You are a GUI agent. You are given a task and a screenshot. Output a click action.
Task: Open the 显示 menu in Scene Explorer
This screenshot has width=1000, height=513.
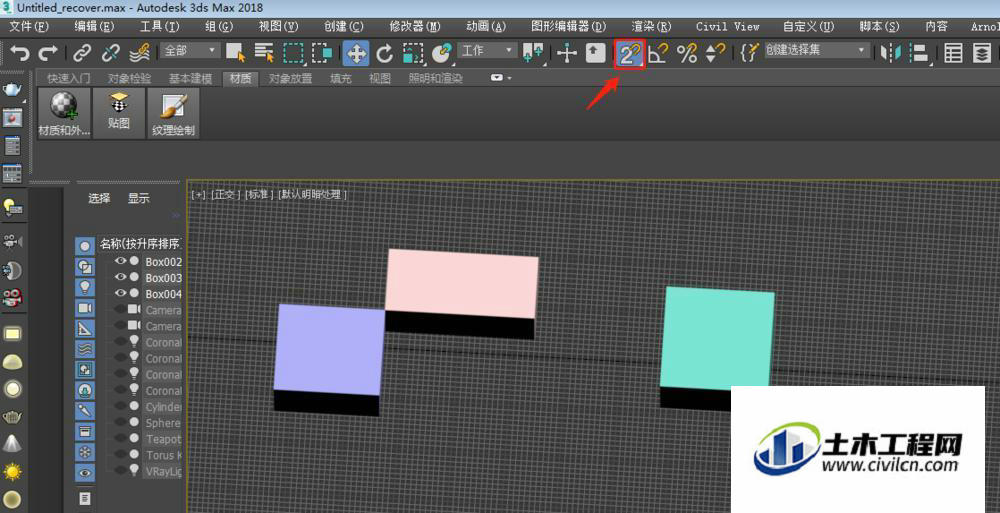tap(138, 198)
